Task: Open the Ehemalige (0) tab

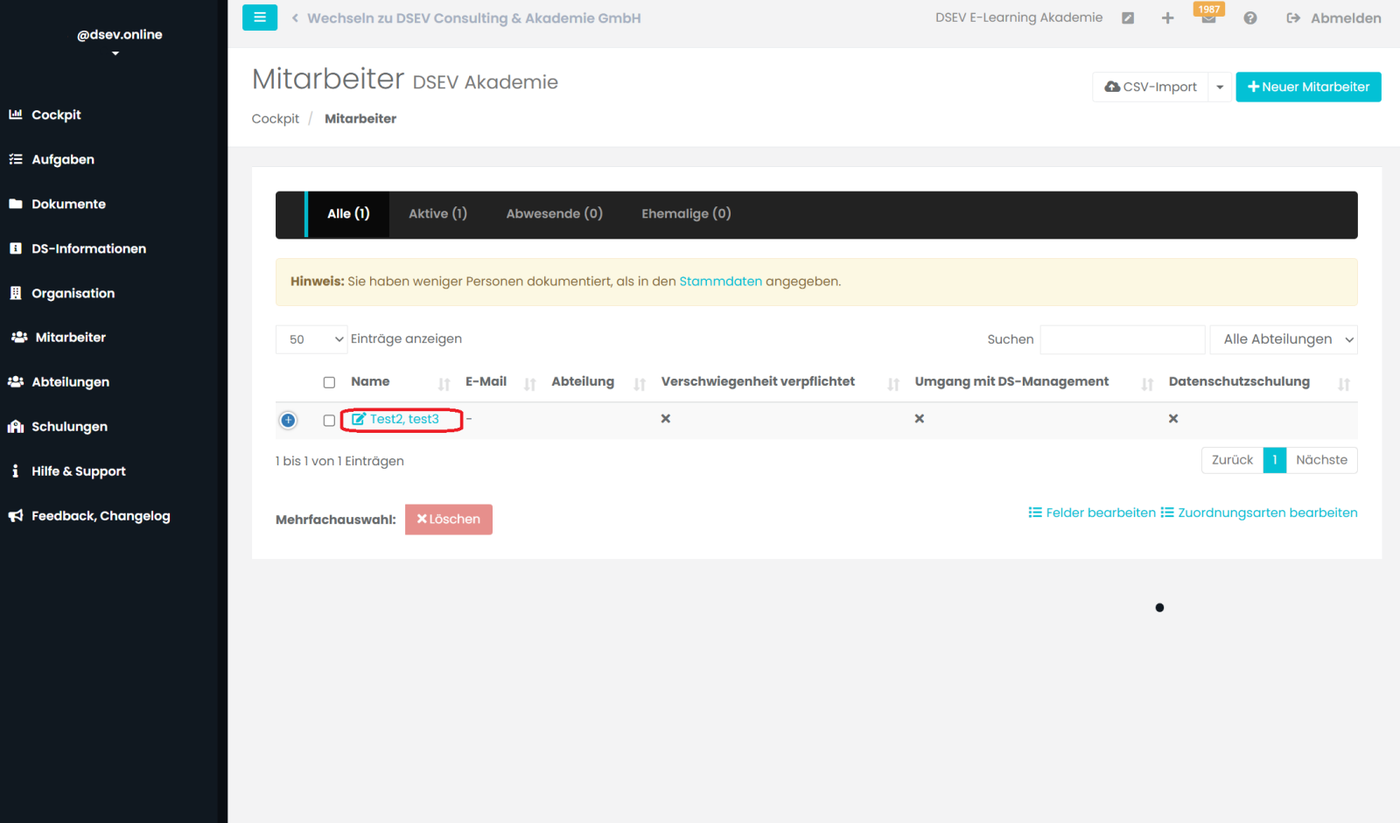Action: click(x=686, y=213)
